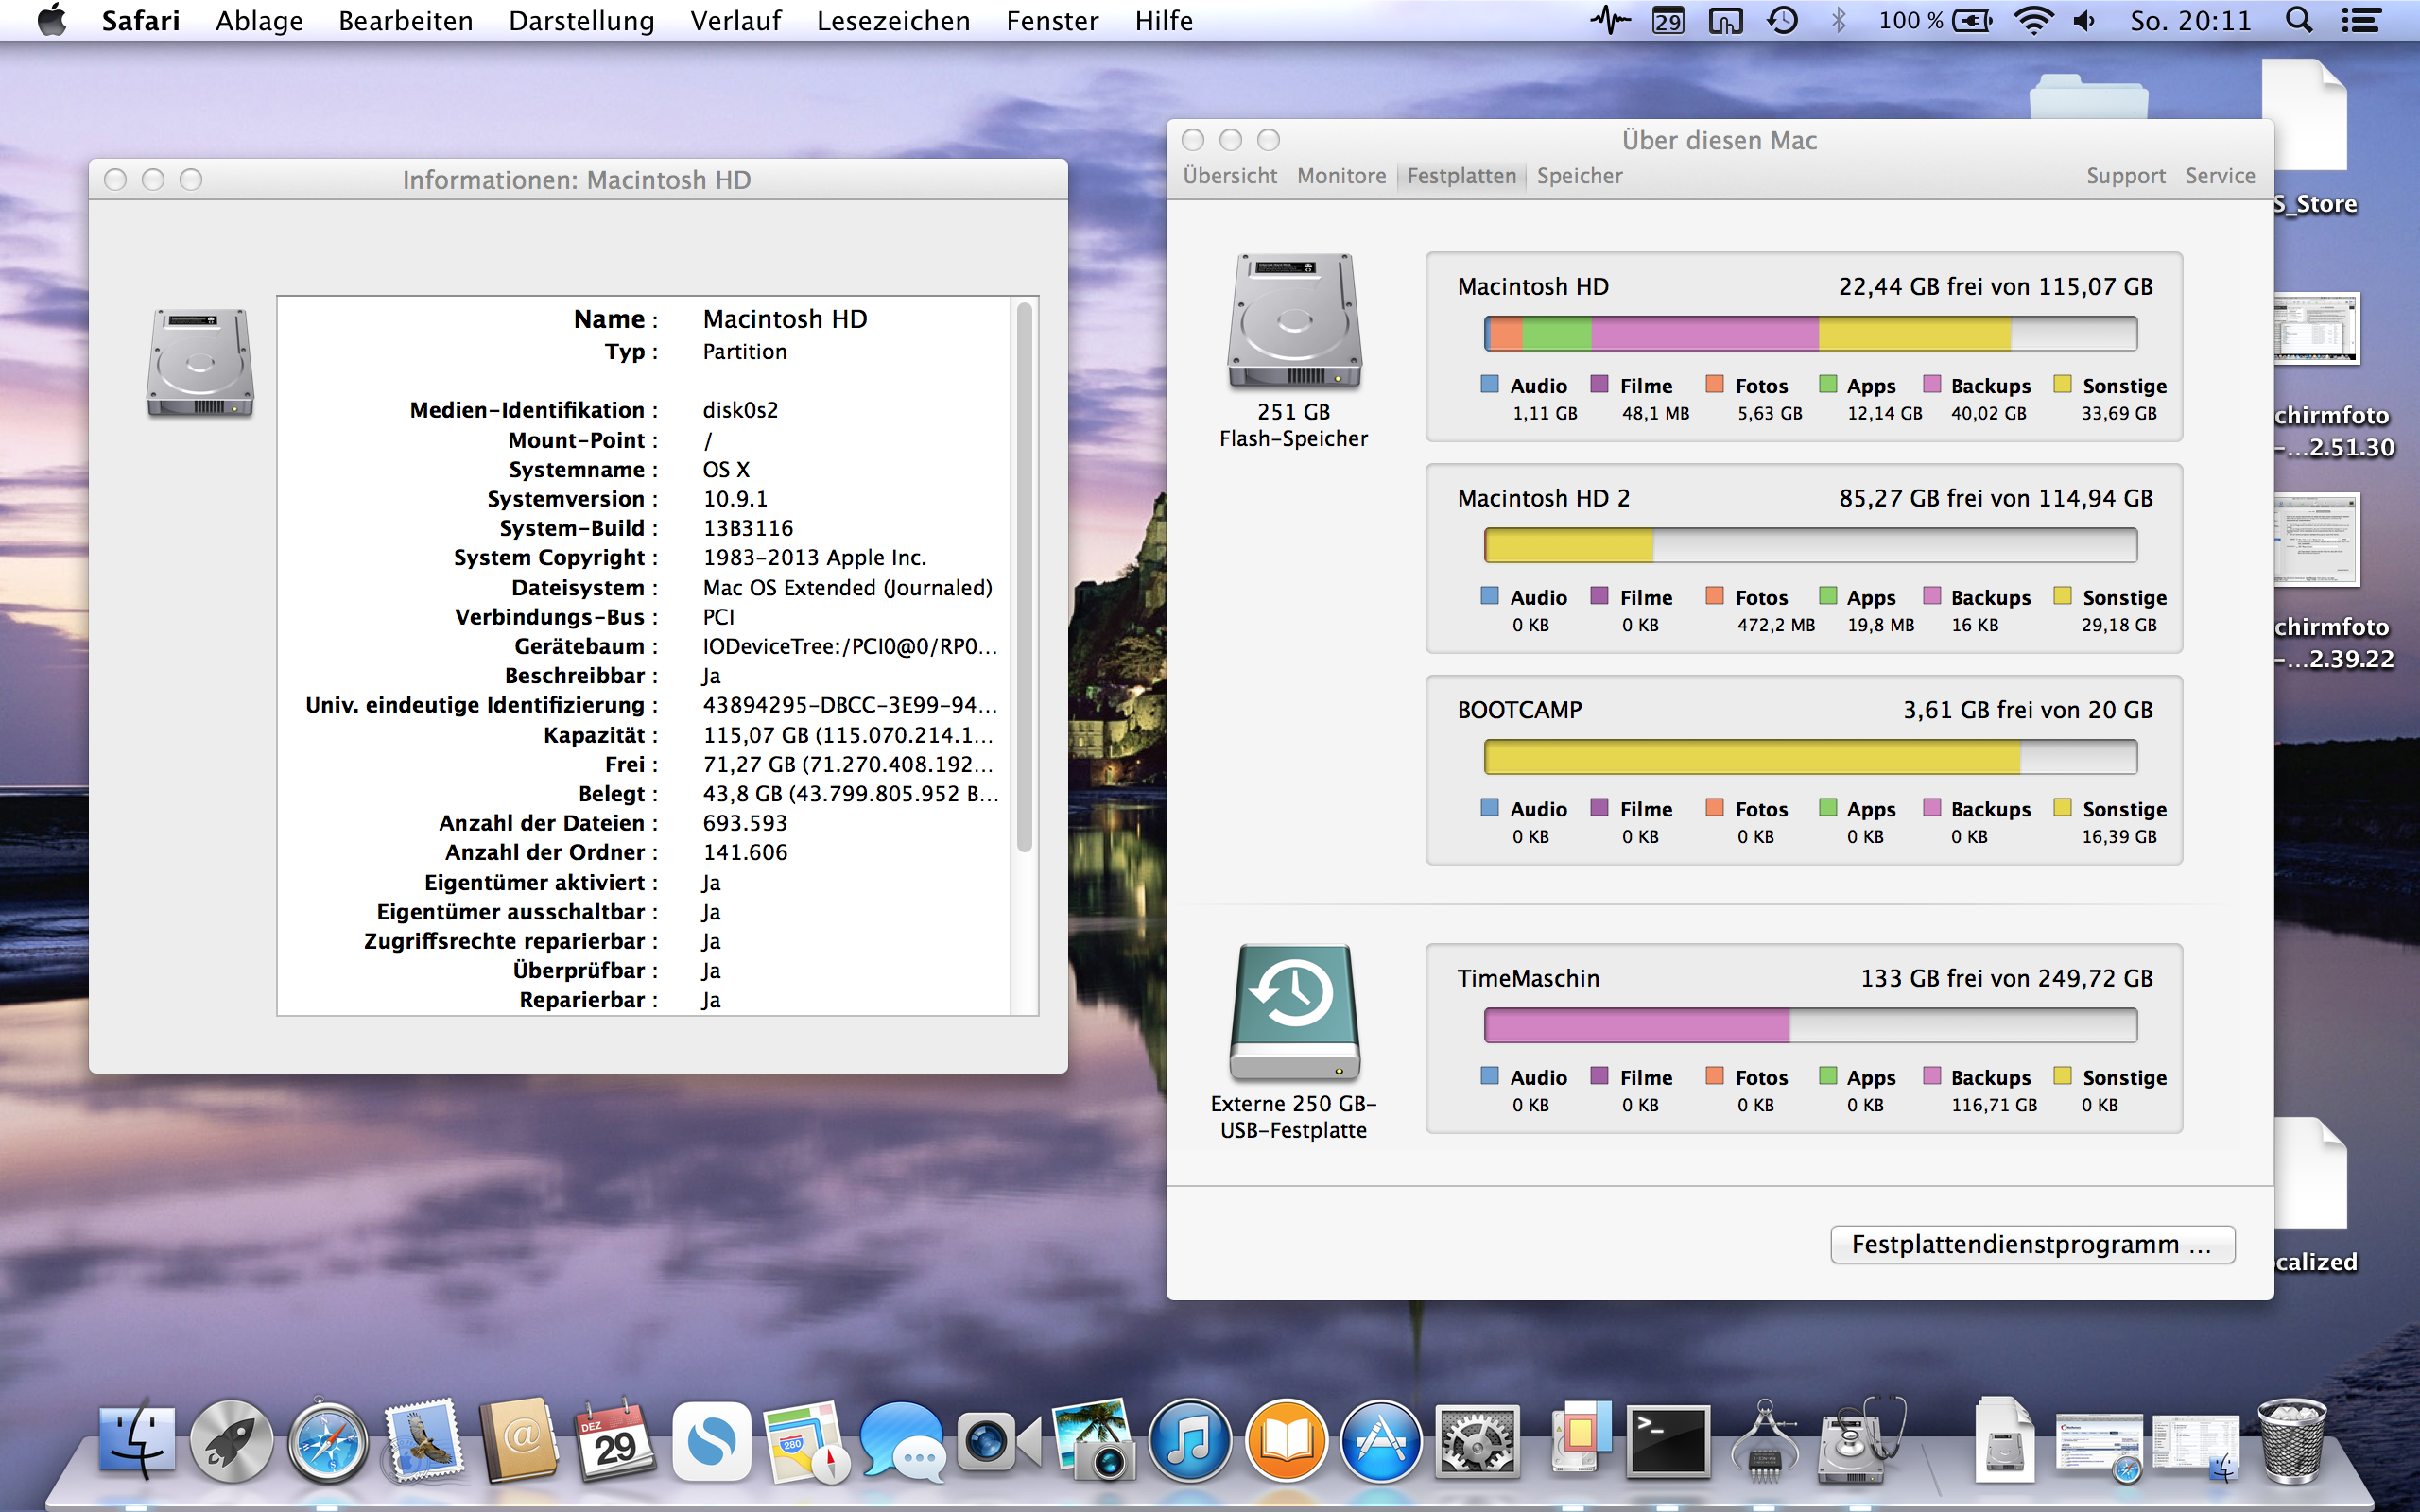Click the TimeMaschin external drive icon
Viewport: 2420px width, 1512px height.
[x=1294, y=1012]
